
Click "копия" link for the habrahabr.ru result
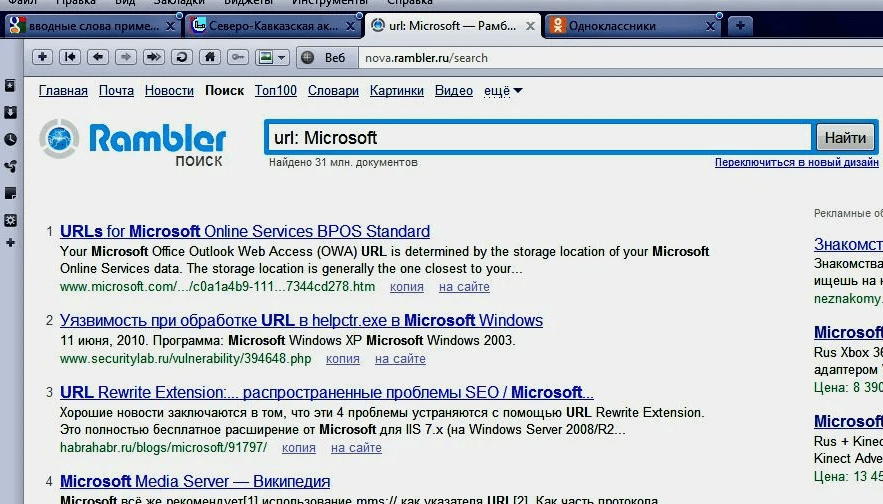pyautogui.click(x=298, y=448)
